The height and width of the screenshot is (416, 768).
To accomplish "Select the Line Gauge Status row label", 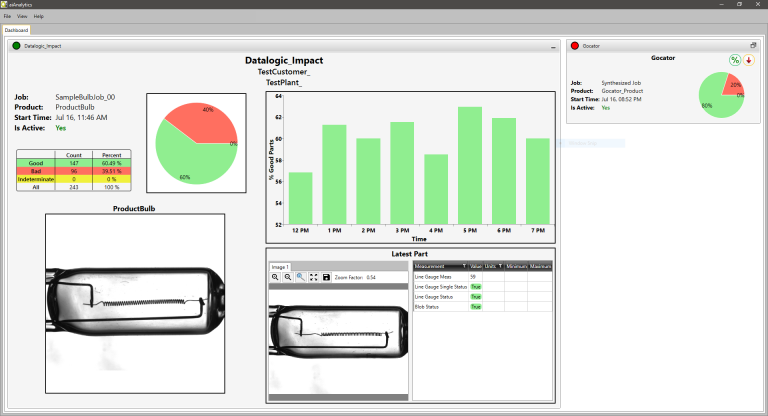I will [433, 297].
